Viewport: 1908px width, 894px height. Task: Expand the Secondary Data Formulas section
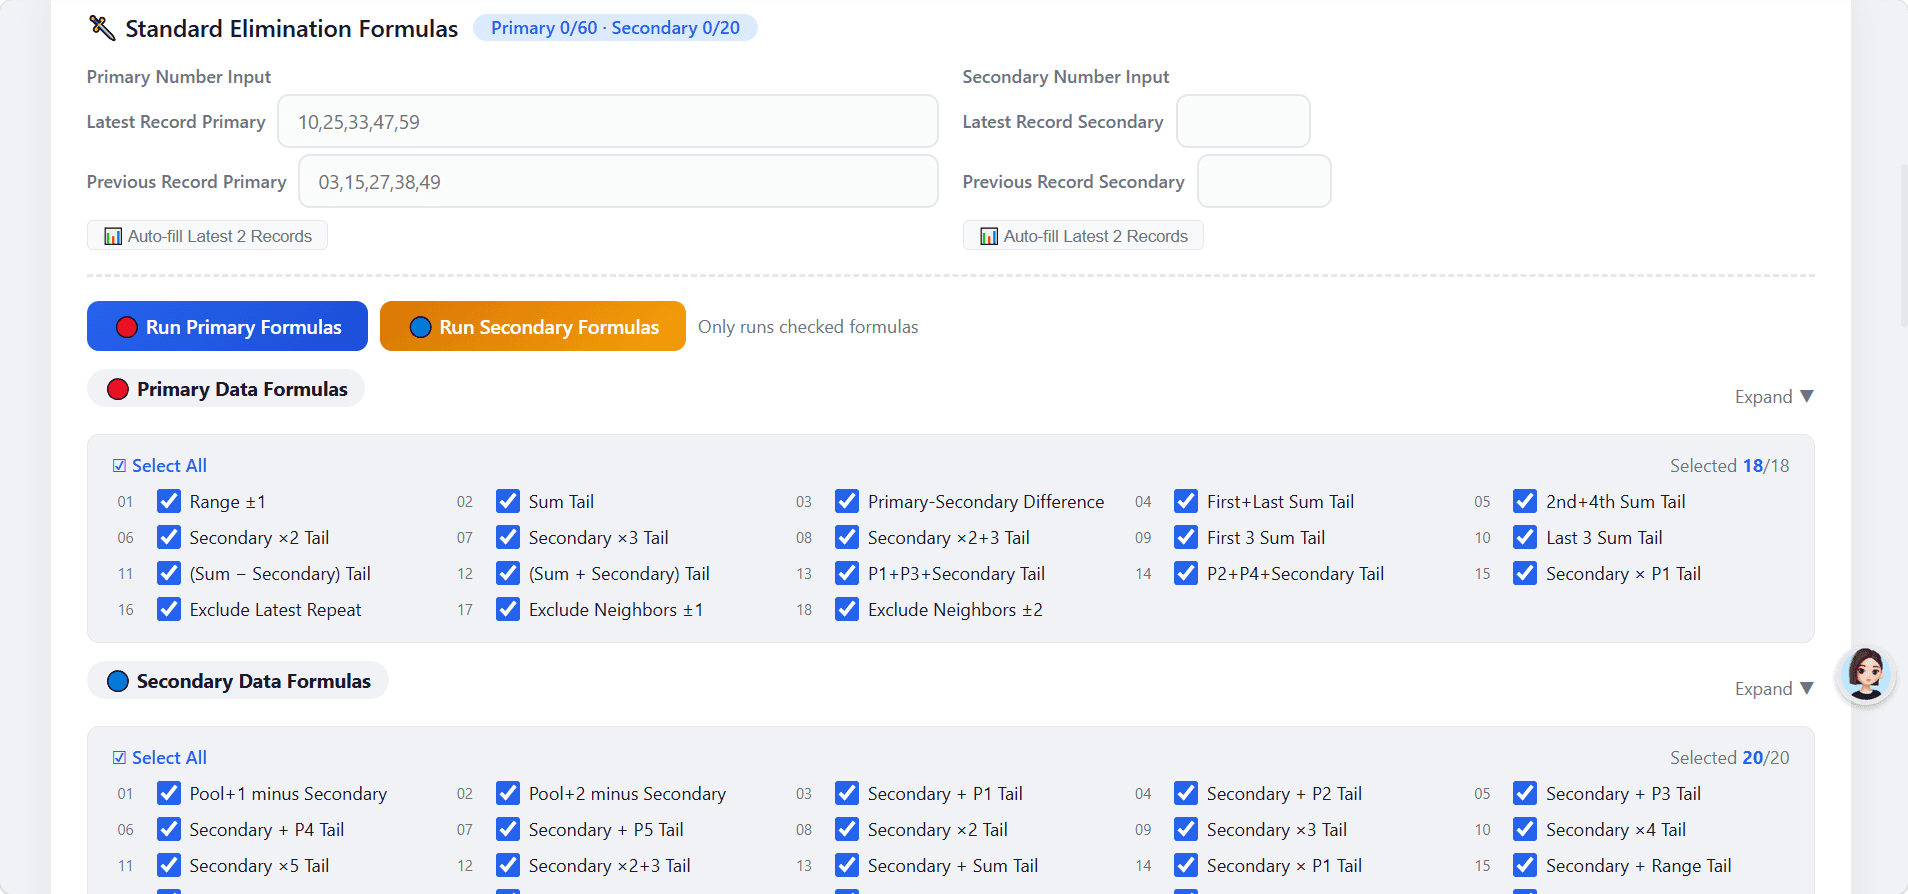[x=1774, y=689]
